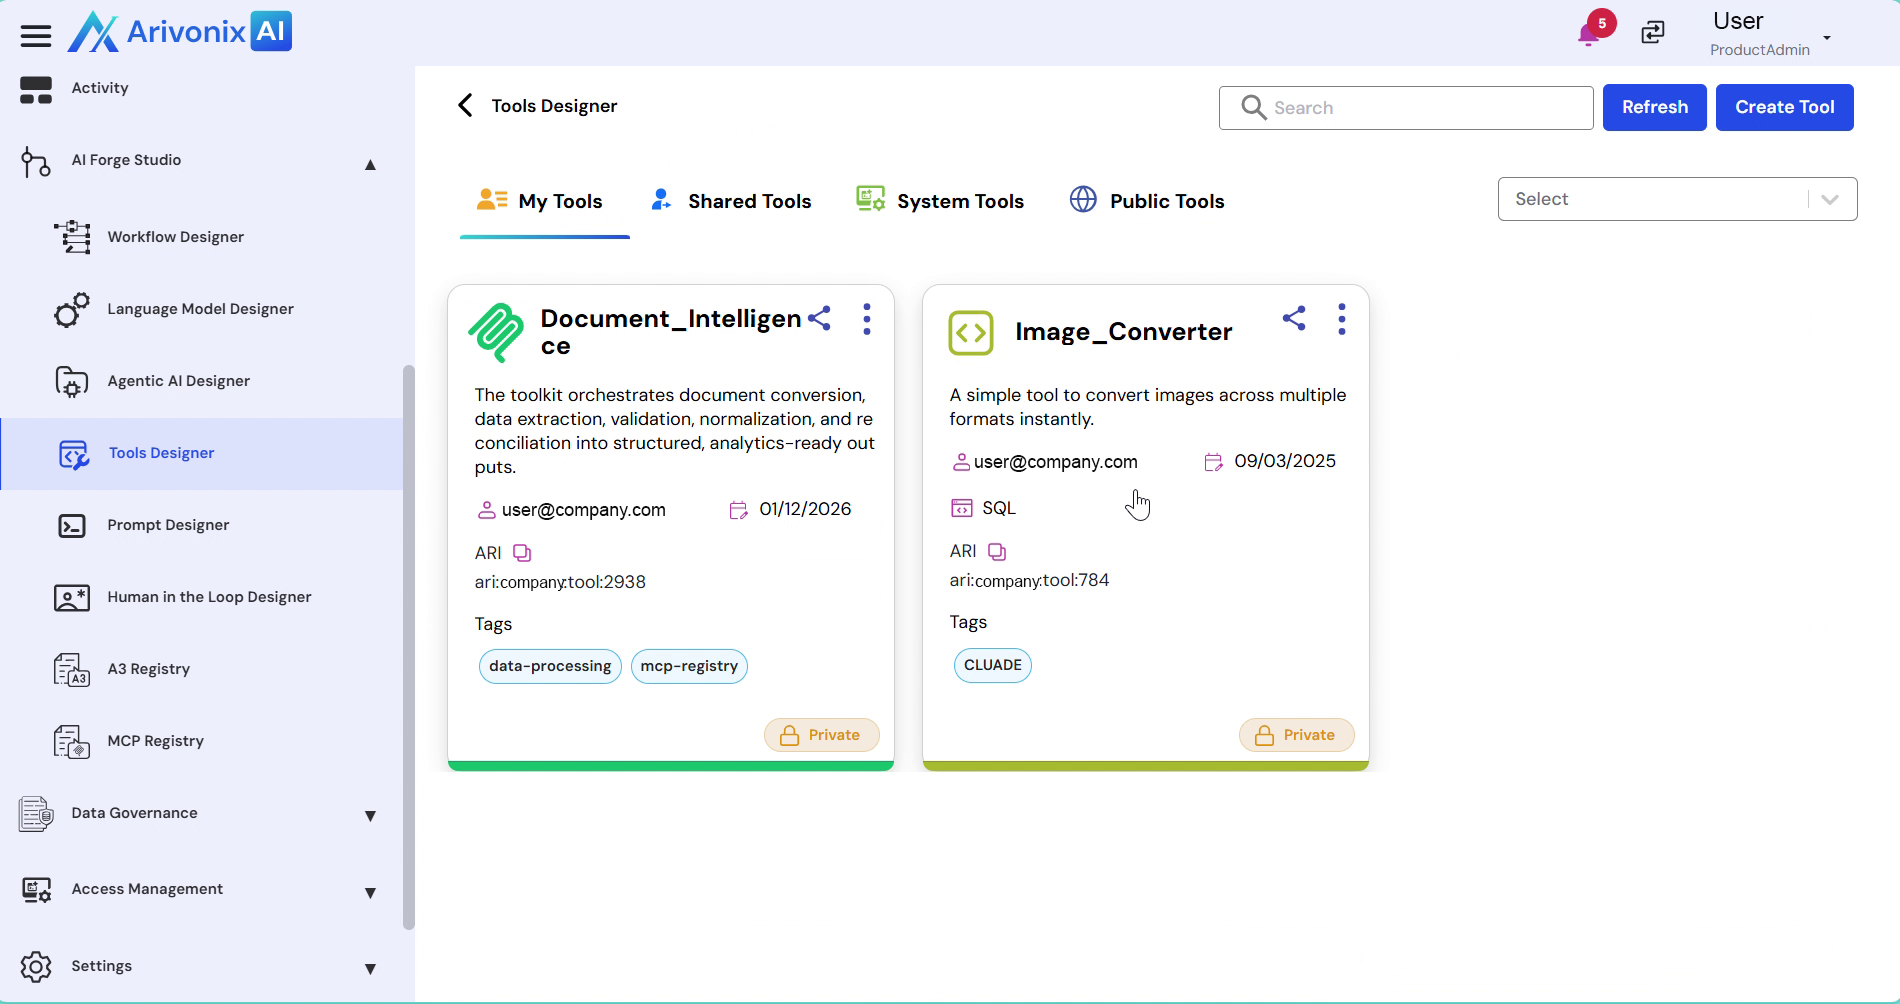The width and height of the screenshot is (1900, 1004).
Task: Switch to the System Tools tab
Action: pyautogui.click(x=940, y=201)
